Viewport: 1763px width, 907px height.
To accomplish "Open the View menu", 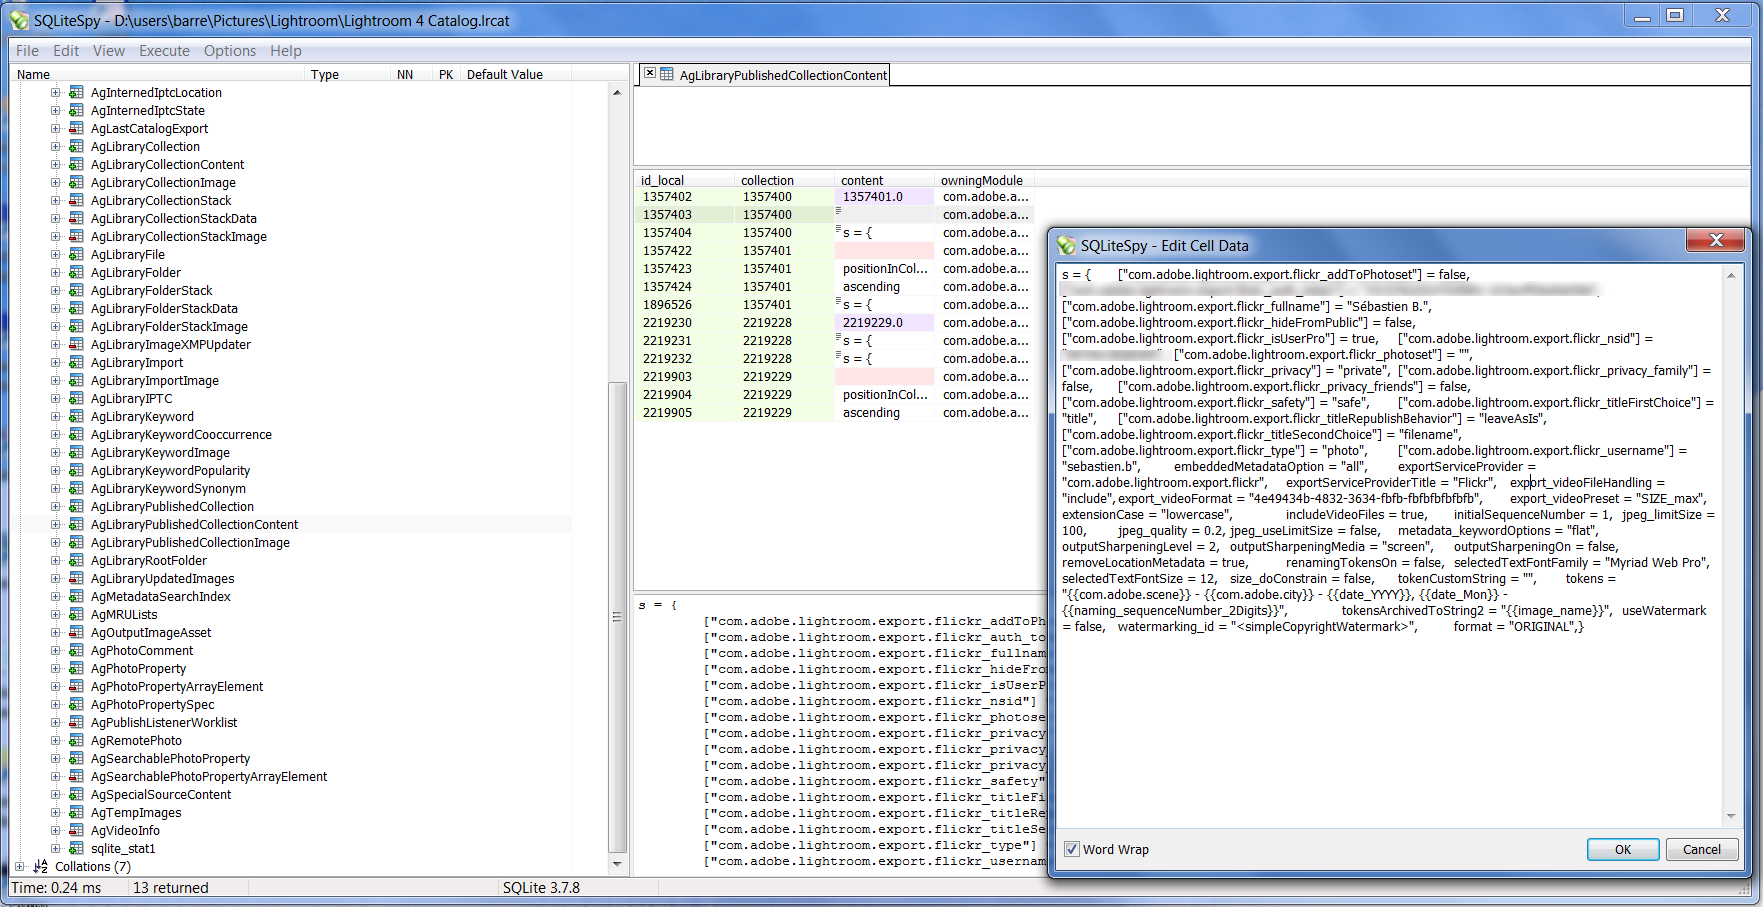I will point(109,51).
